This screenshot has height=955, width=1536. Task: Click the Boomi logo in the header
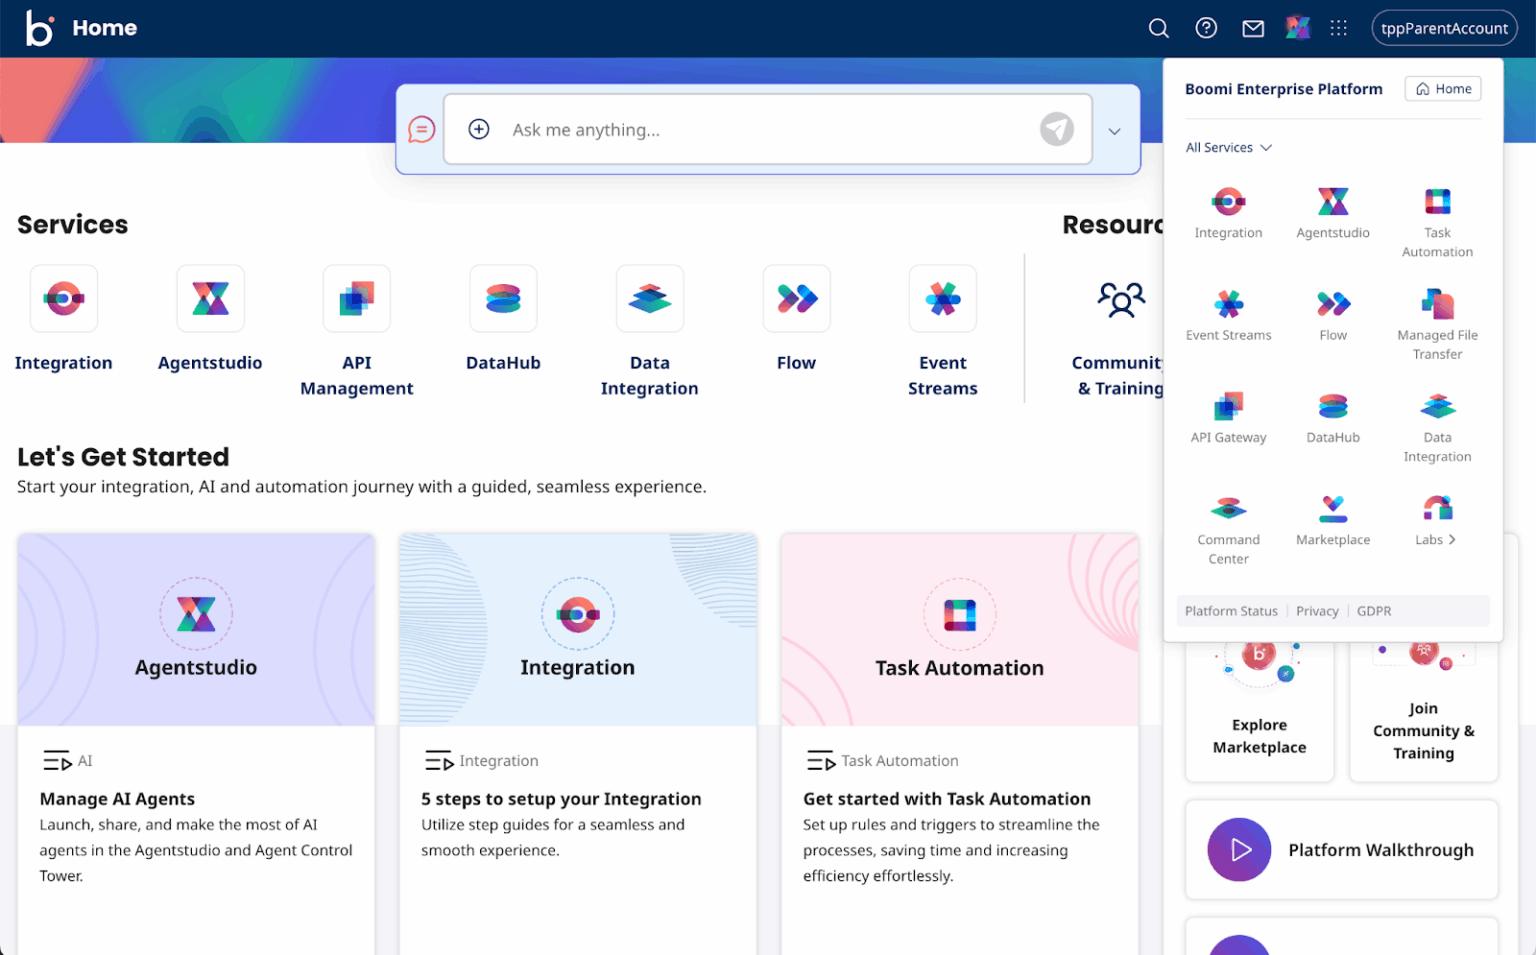point(39,28)
